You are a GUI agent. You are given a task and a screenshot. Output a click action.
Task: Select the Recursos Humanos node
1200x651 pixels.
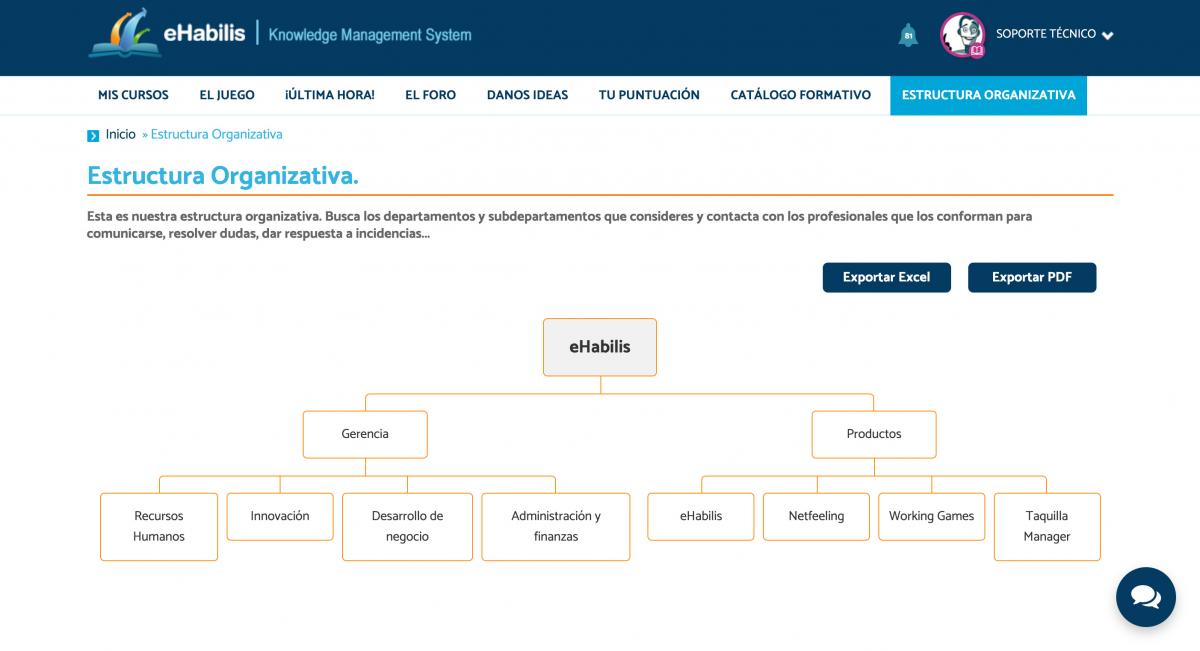[x=159, y=526]
